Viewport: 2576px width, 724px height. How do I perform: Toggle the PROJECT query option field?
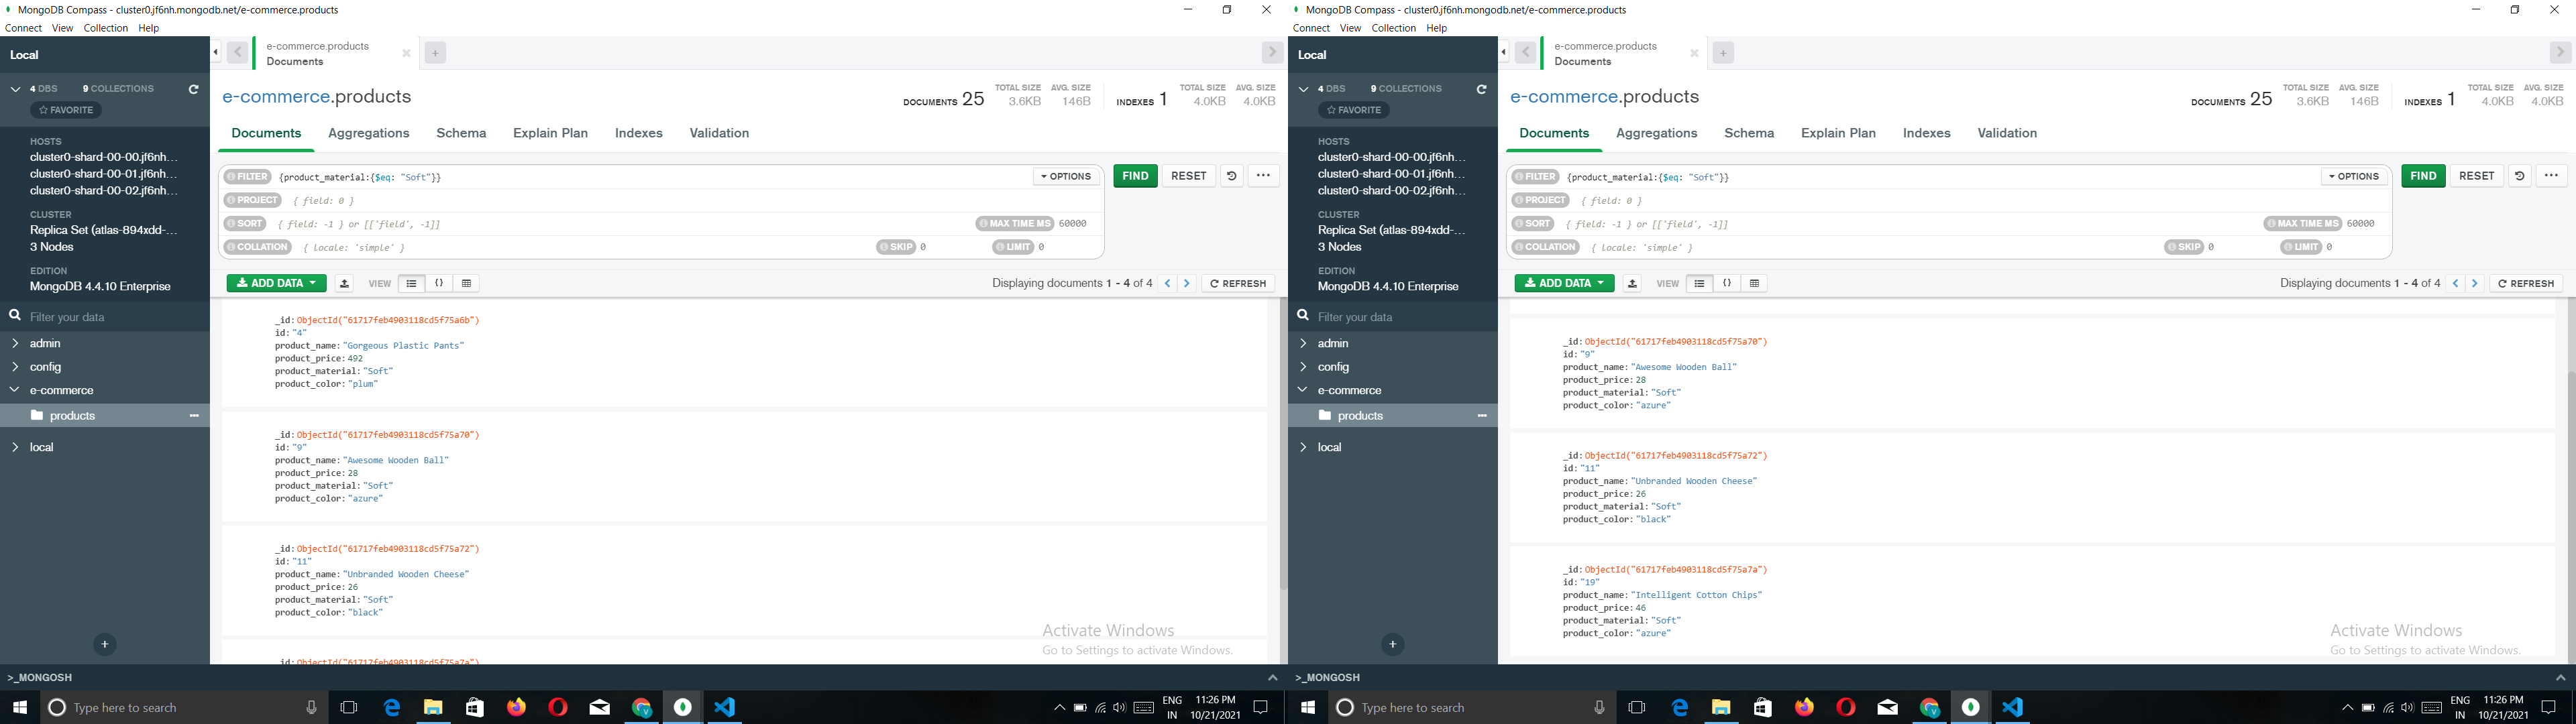pos(253,199)
